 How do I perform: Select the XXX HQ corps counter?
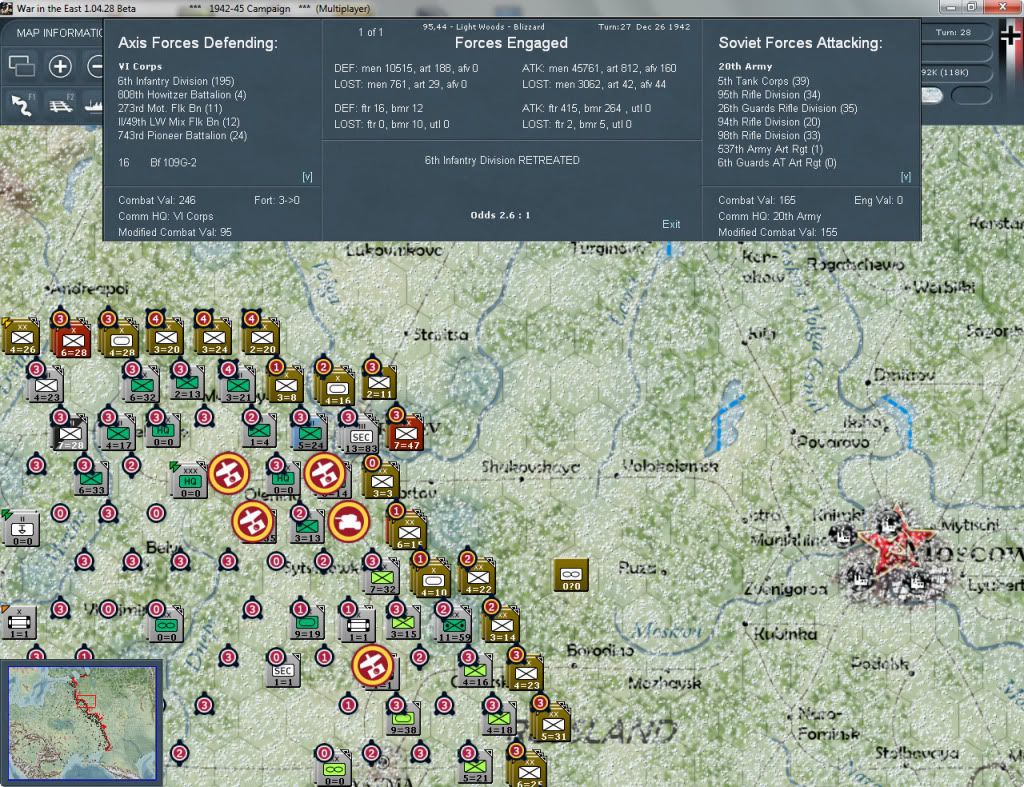pyautogui.click(x=189, y=481)
